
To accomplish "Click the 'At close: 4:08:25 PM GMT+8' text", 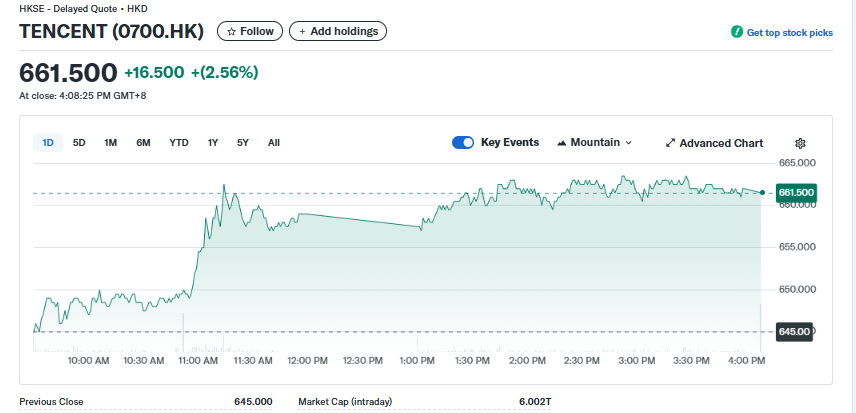I will [x=82, y=96].
